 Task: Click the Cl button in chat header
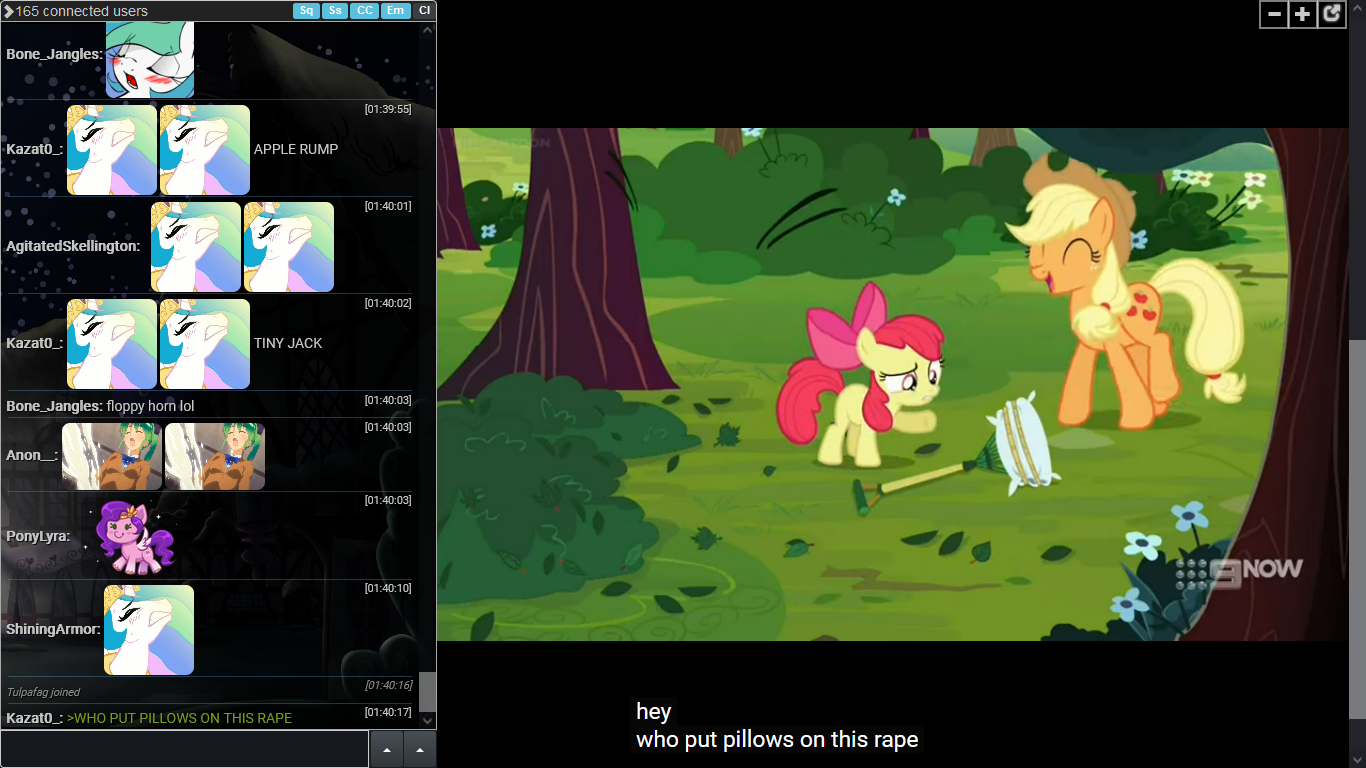[x=424, y=11]
